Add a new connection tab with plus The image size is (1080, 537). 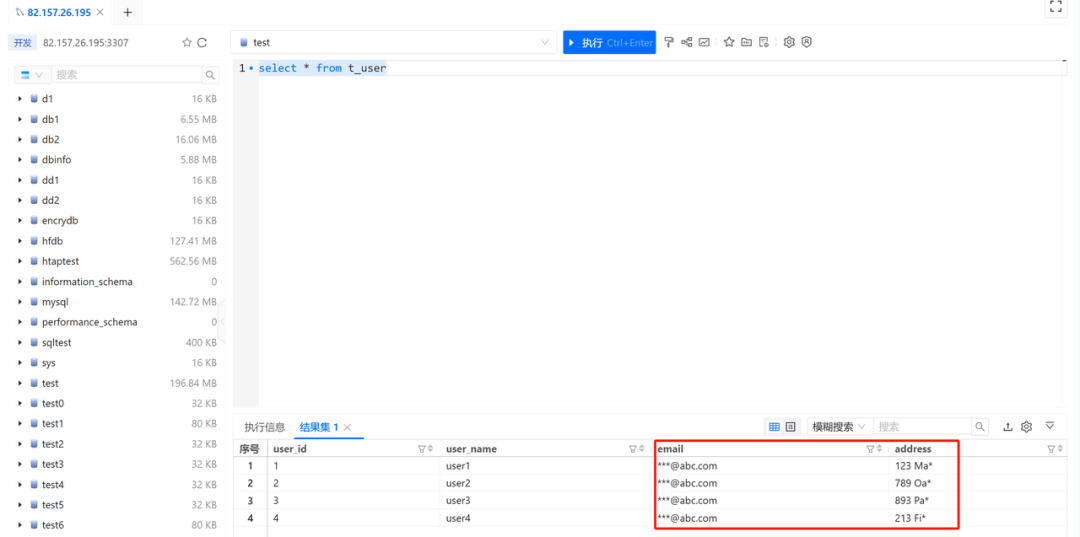(127, 12)
